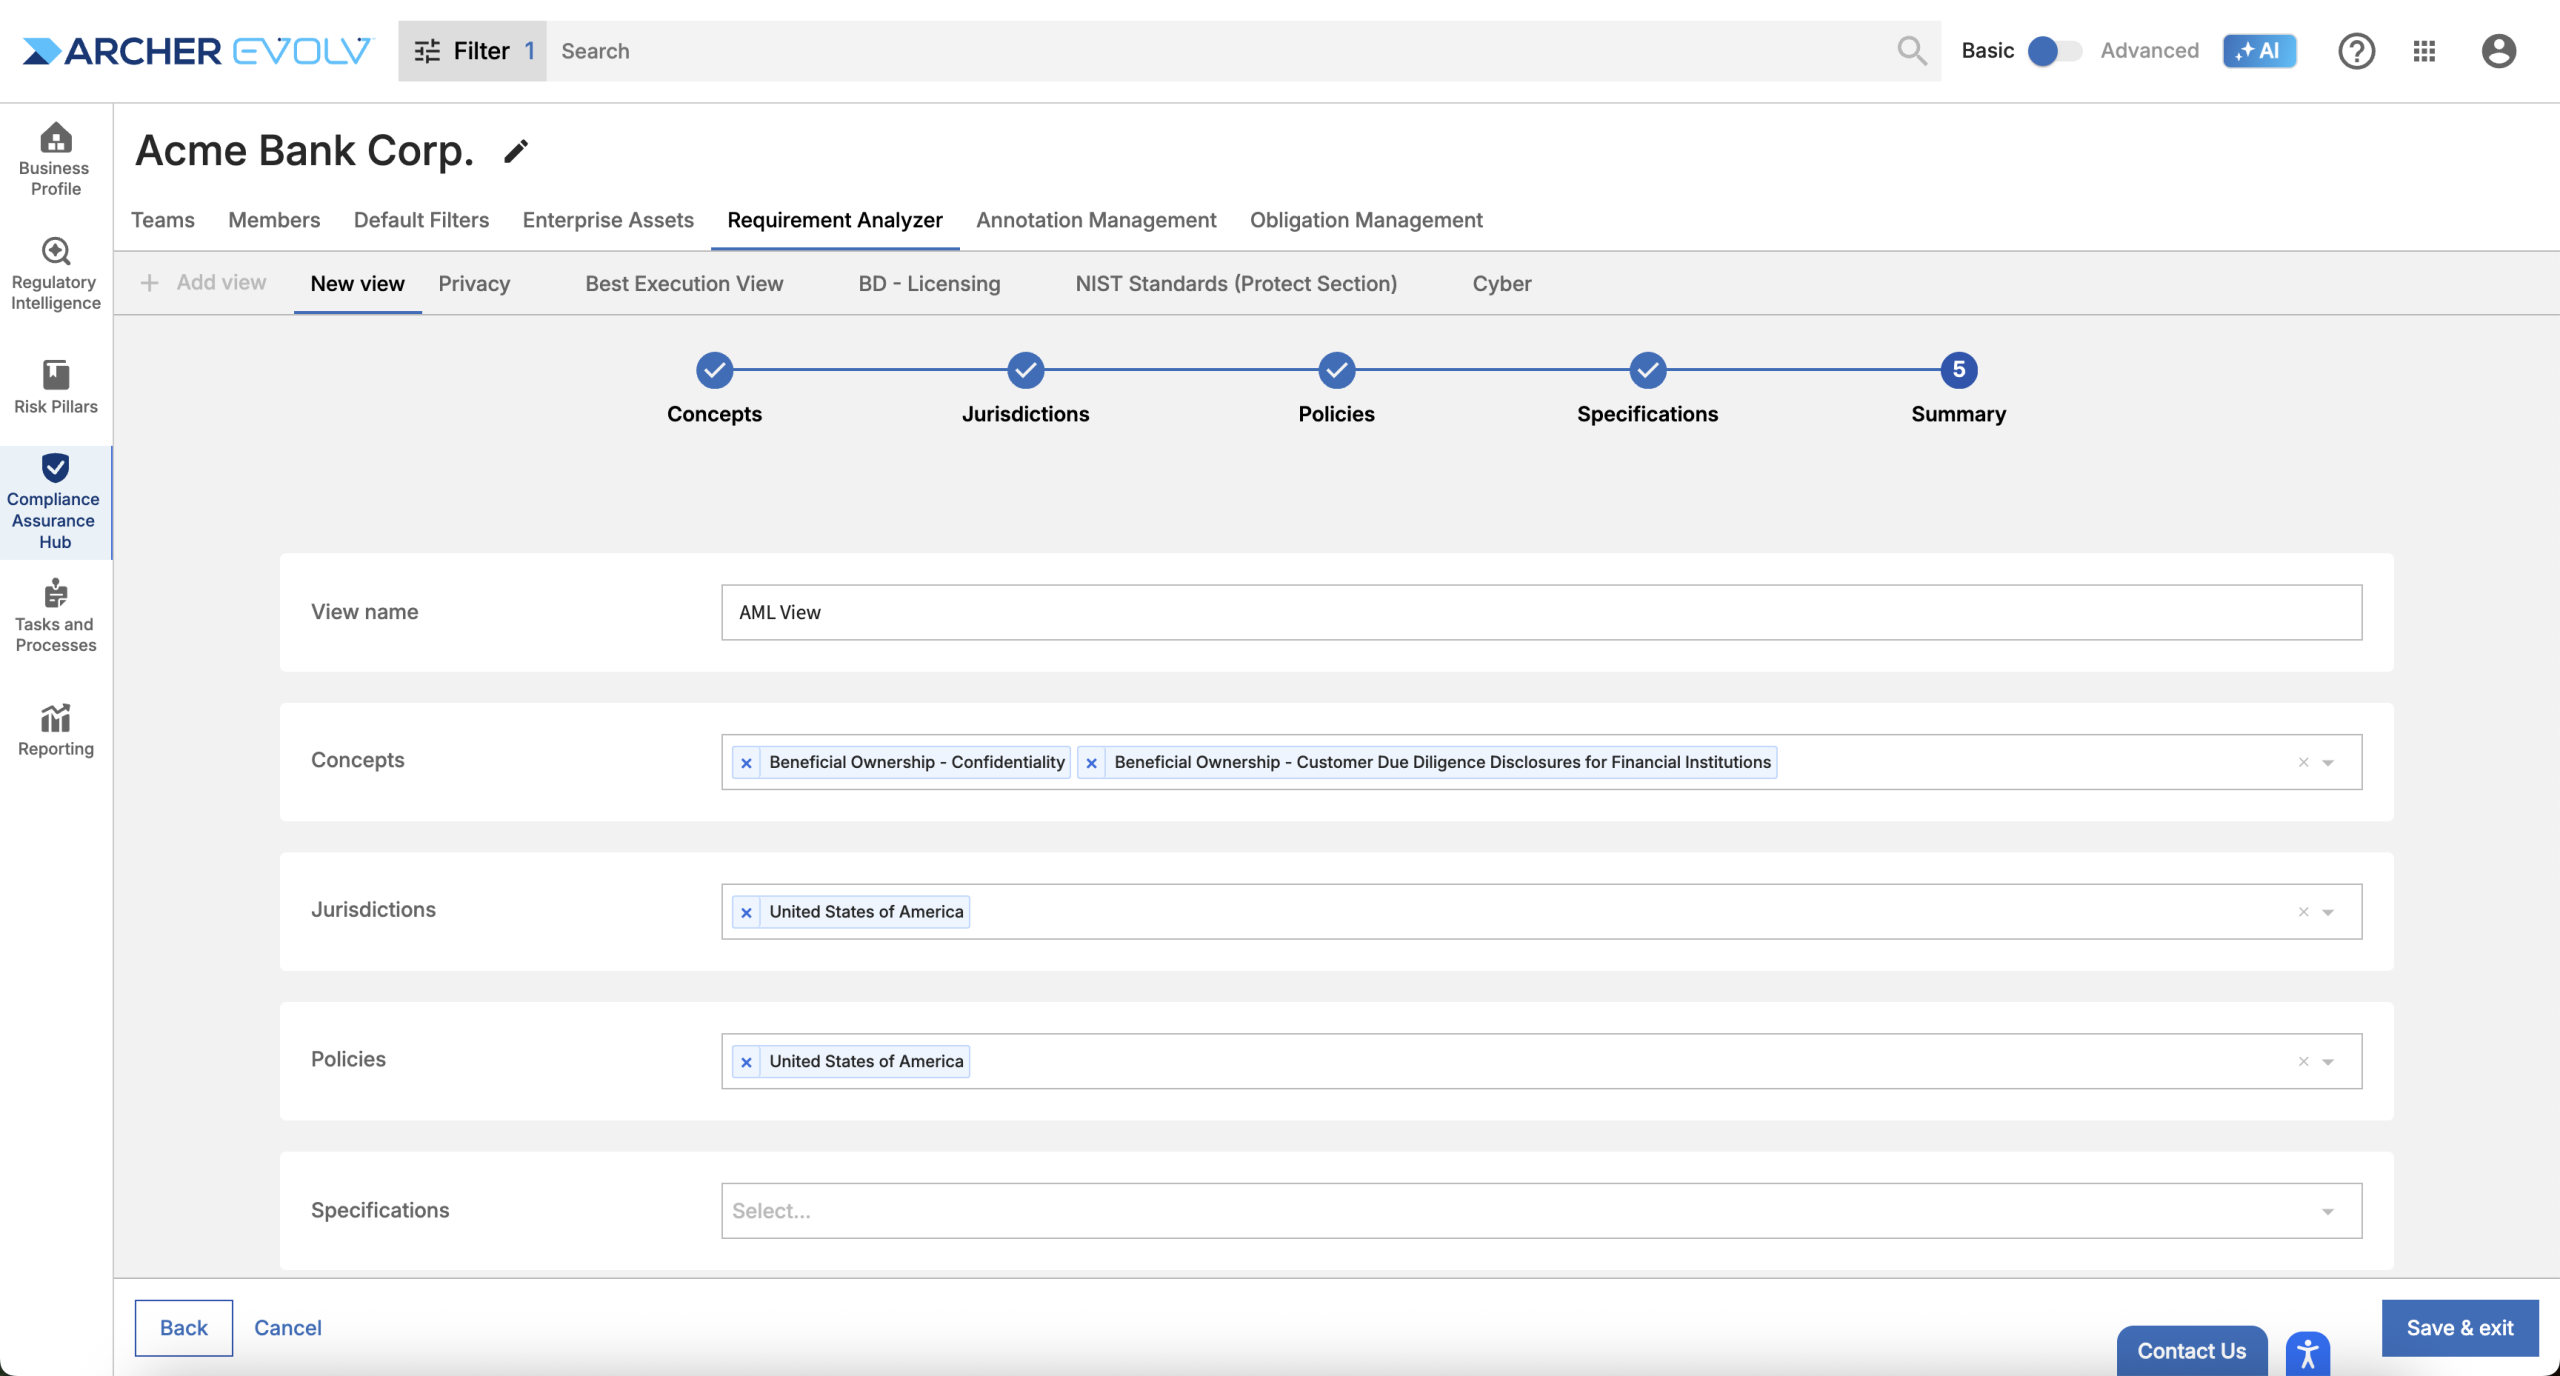Click the accessibility icon button

click(2307, 1353)
